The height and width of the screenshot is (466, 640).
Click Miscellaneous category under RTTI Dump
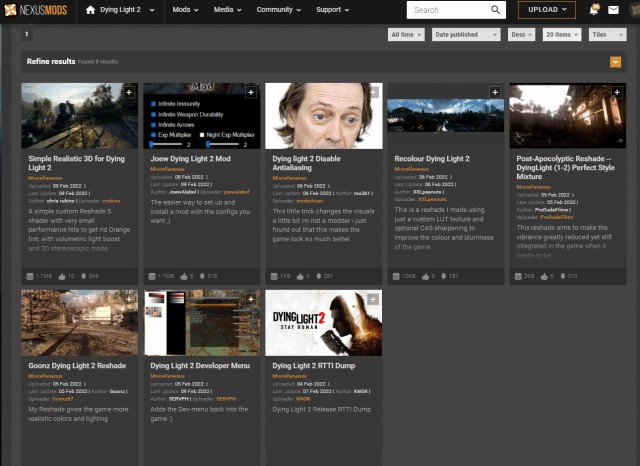click(289, 376)
